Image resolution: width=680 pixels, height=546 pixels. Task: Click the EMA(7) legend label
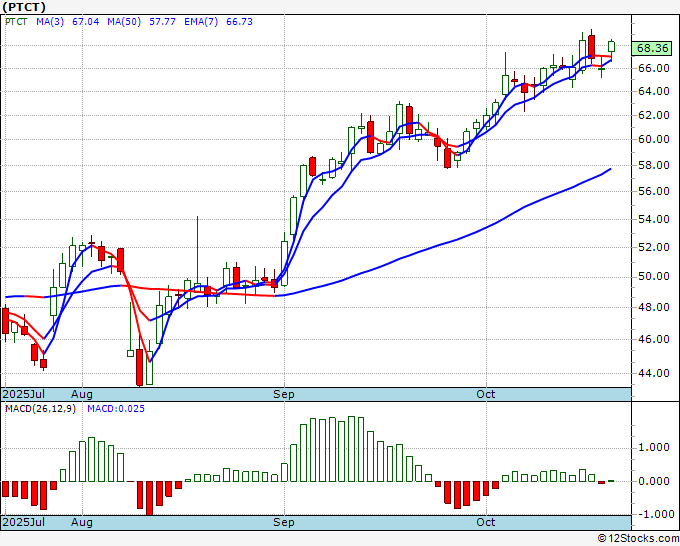(201, 22)
